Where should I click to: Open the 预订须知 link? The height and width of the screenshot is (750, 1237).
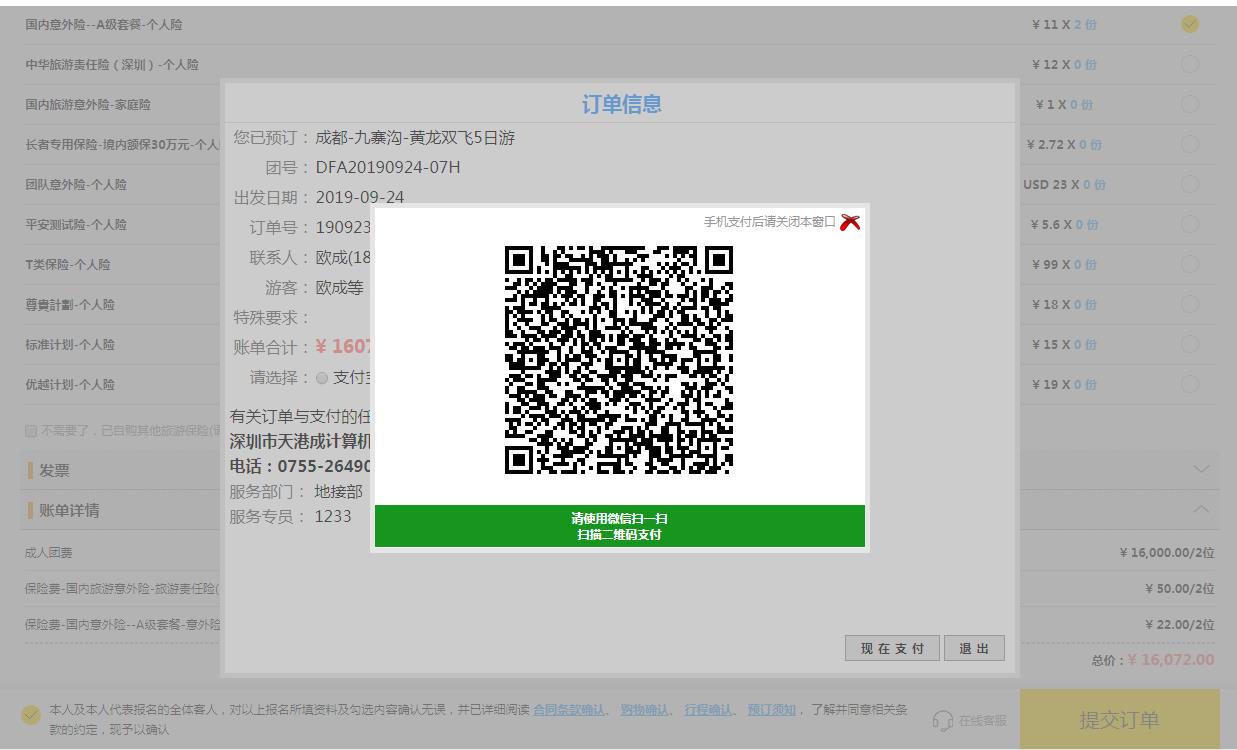click(772, 710)
